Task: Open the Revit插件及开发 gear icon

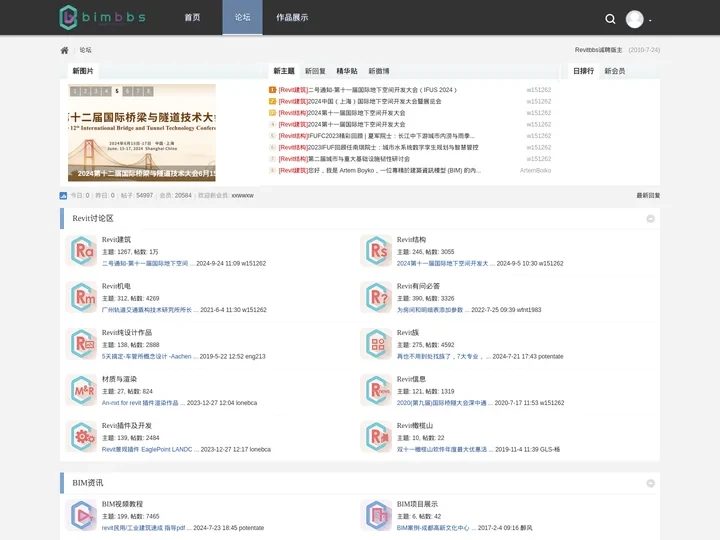Action: [x=82, y=437]
